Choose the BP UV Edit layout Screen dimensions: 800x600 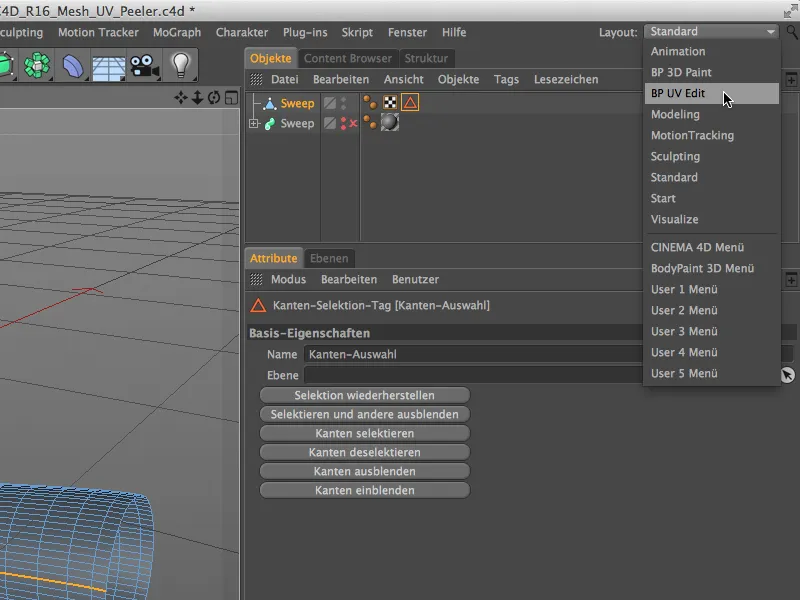coord(712,93)
